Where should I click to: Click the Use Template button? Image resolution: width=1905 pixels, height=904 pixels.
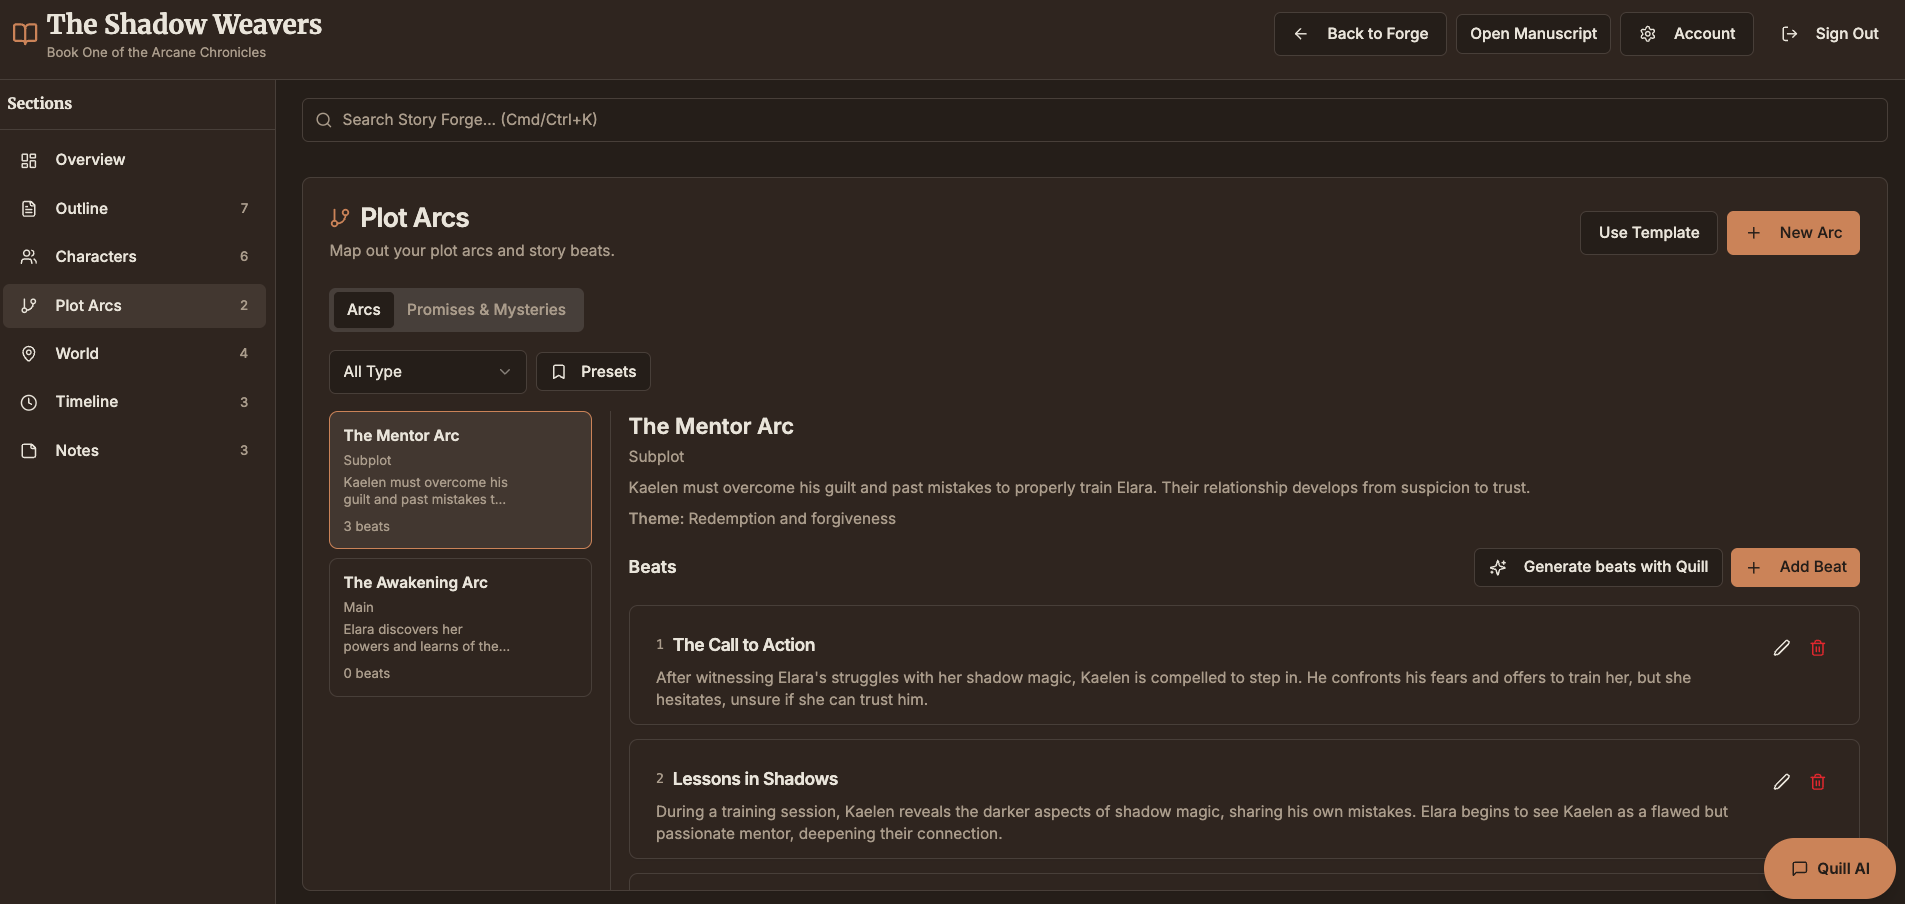(1649, 233)
